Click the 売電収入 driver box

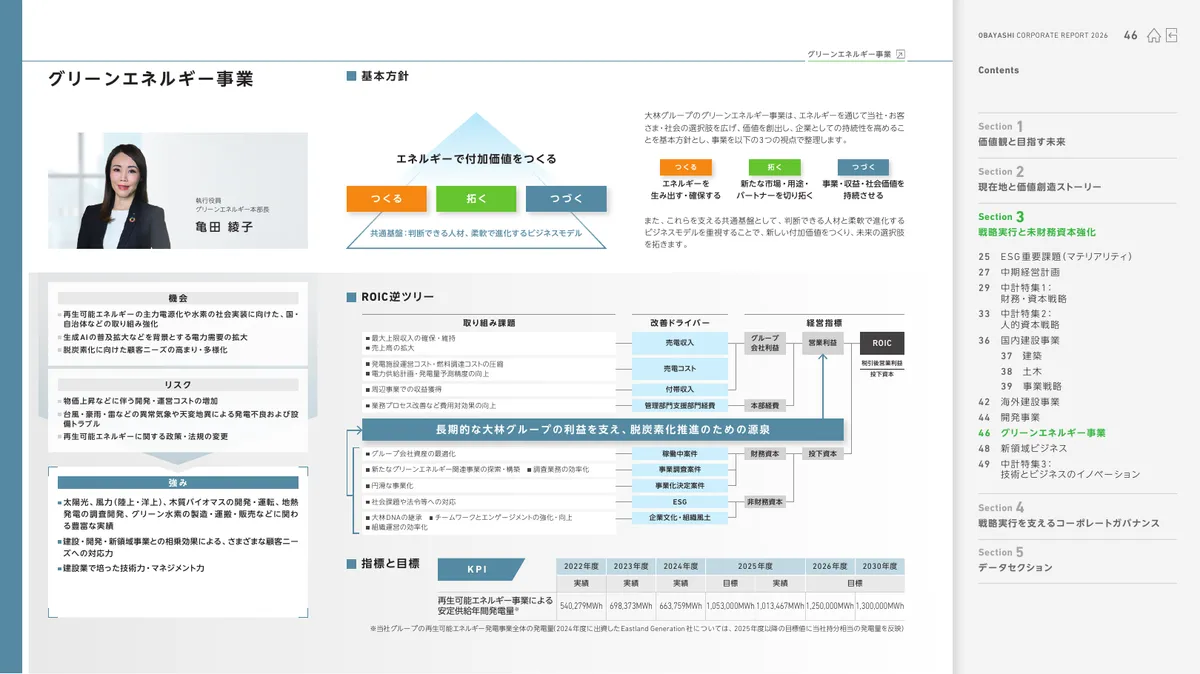pos(680,343)
